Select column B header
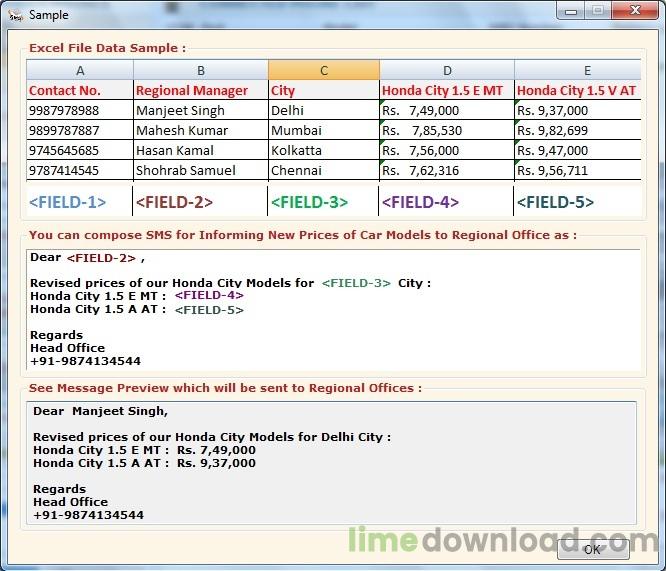The image size is (666, 571). [201, 70]
